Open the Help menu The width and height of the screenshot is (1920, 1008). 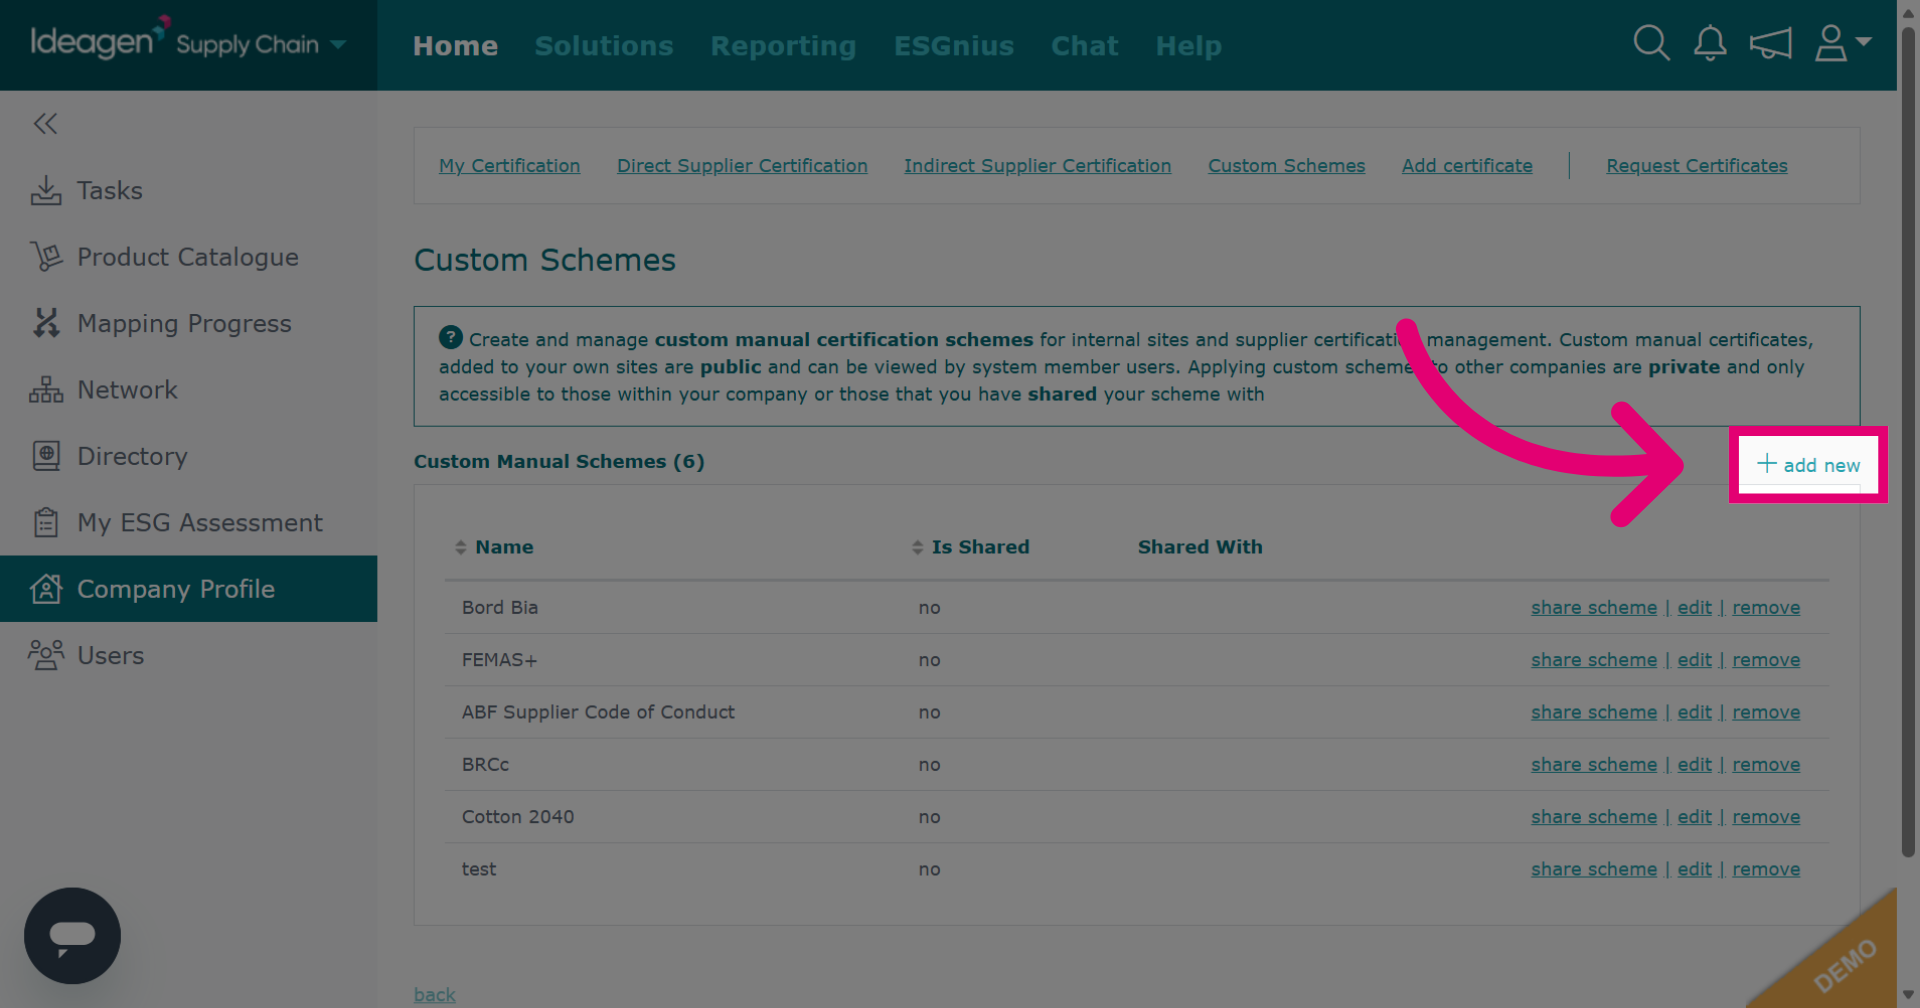pyautogui.click(x=1189, y=46)
